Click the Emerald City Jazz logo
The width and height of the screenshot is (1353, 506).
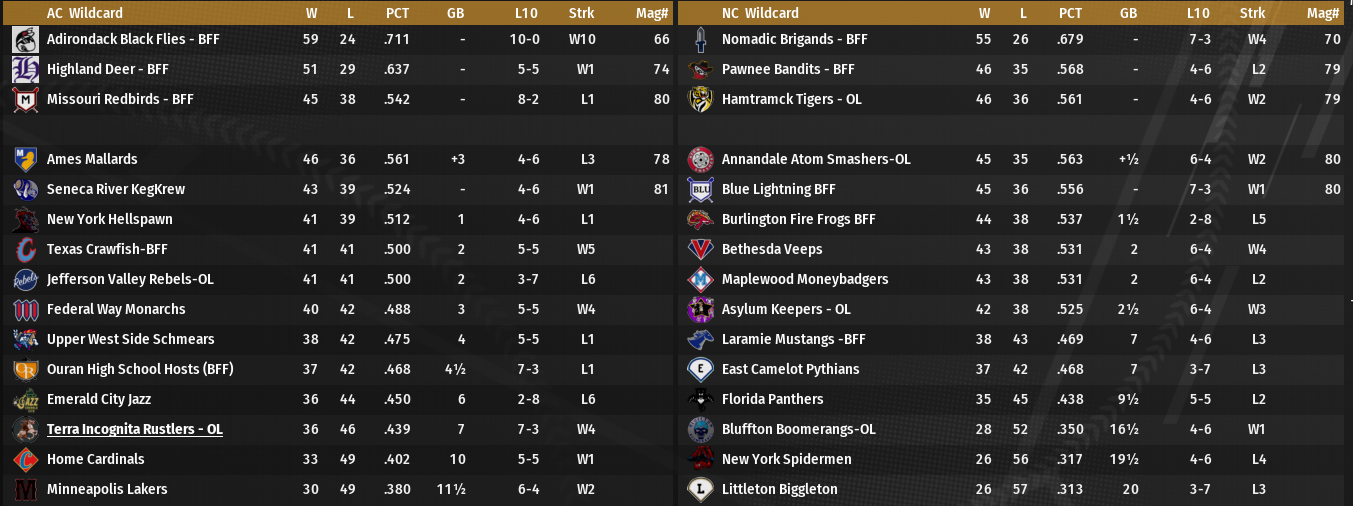click(x=25, y=400)
